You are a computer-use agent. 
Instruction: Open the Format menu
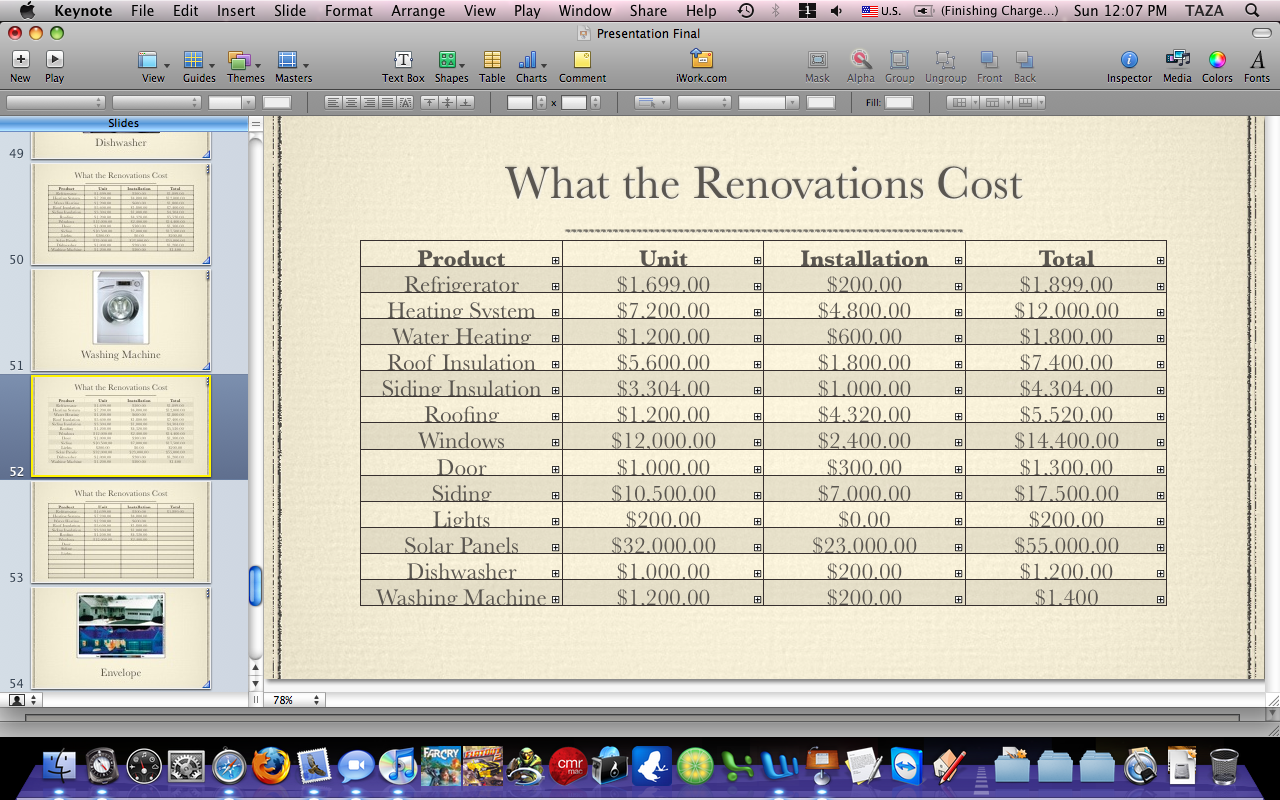tap(349, 11)
